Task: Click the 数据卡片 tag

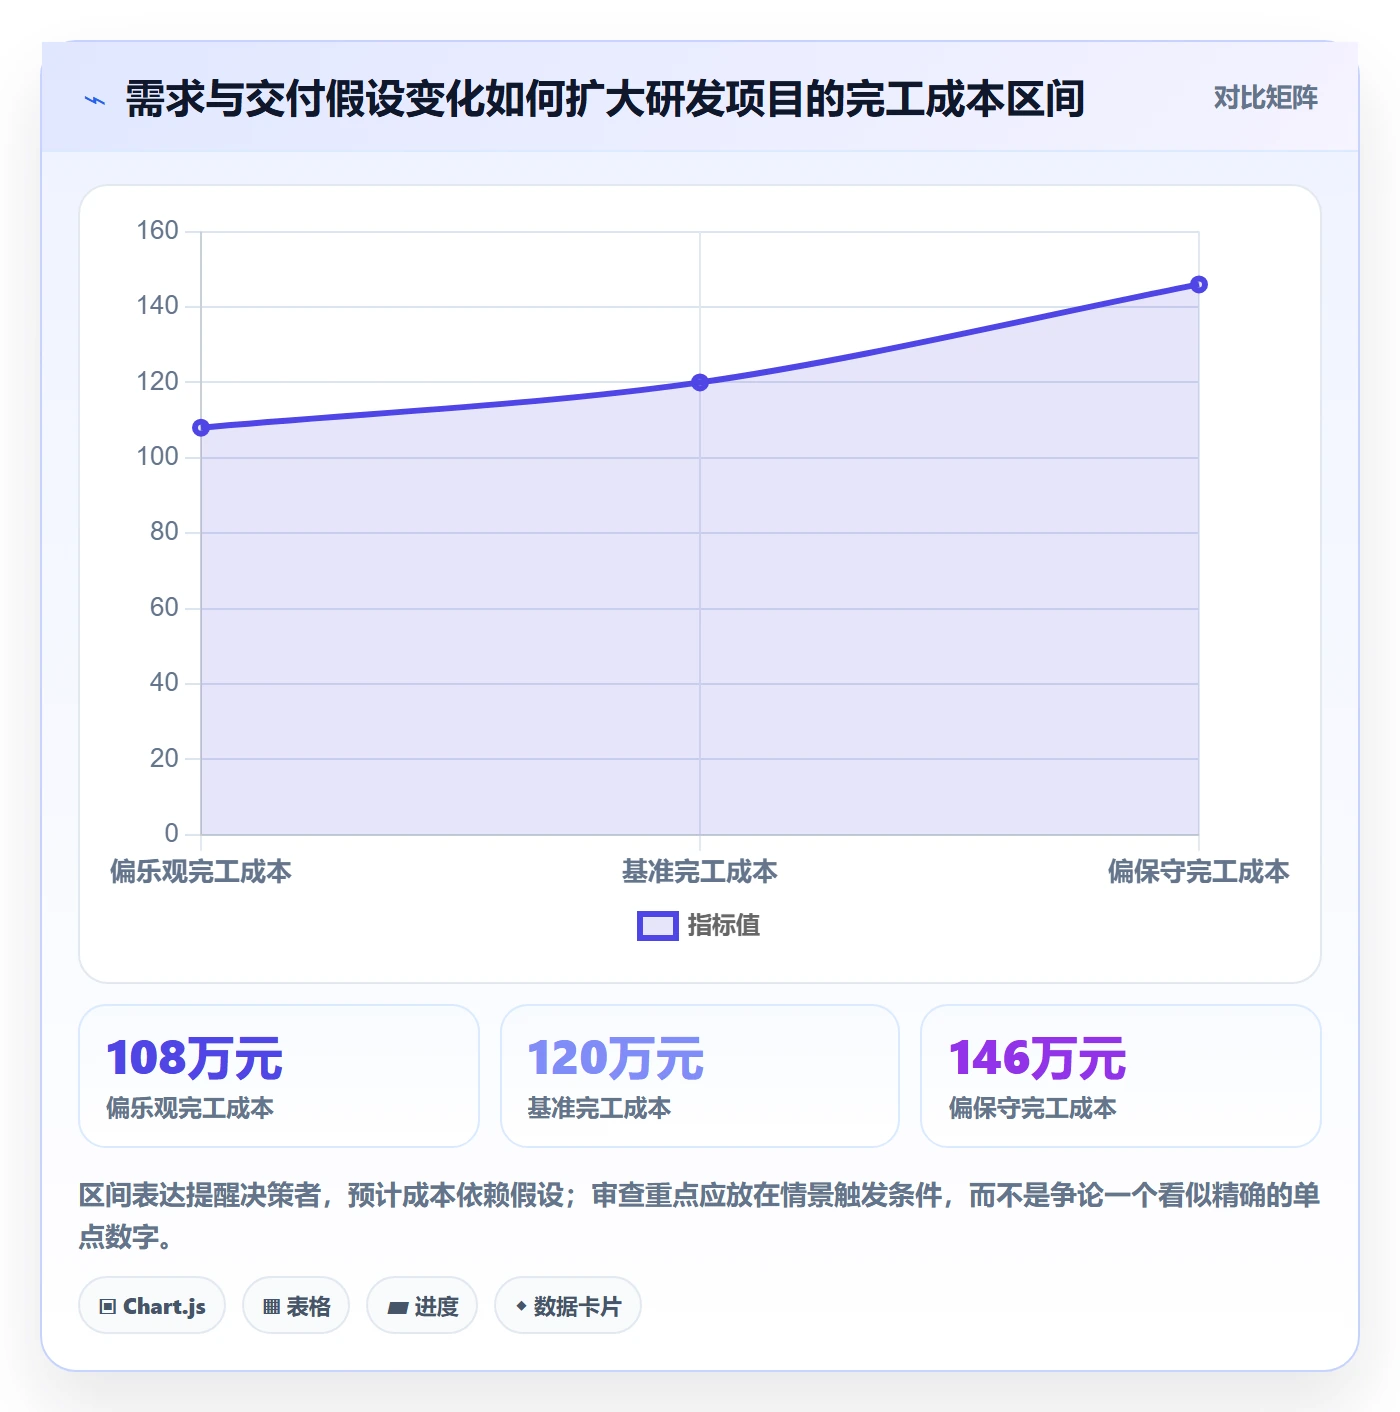Action: pos(568,1306)
